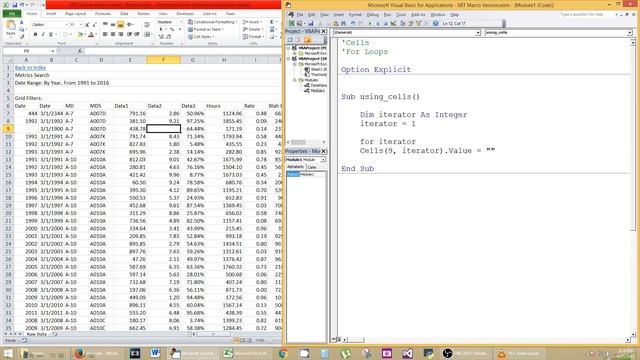Click the Paste icon in VBA toolbar
This screenshot has width=640, height=360.
coord(336,23)
